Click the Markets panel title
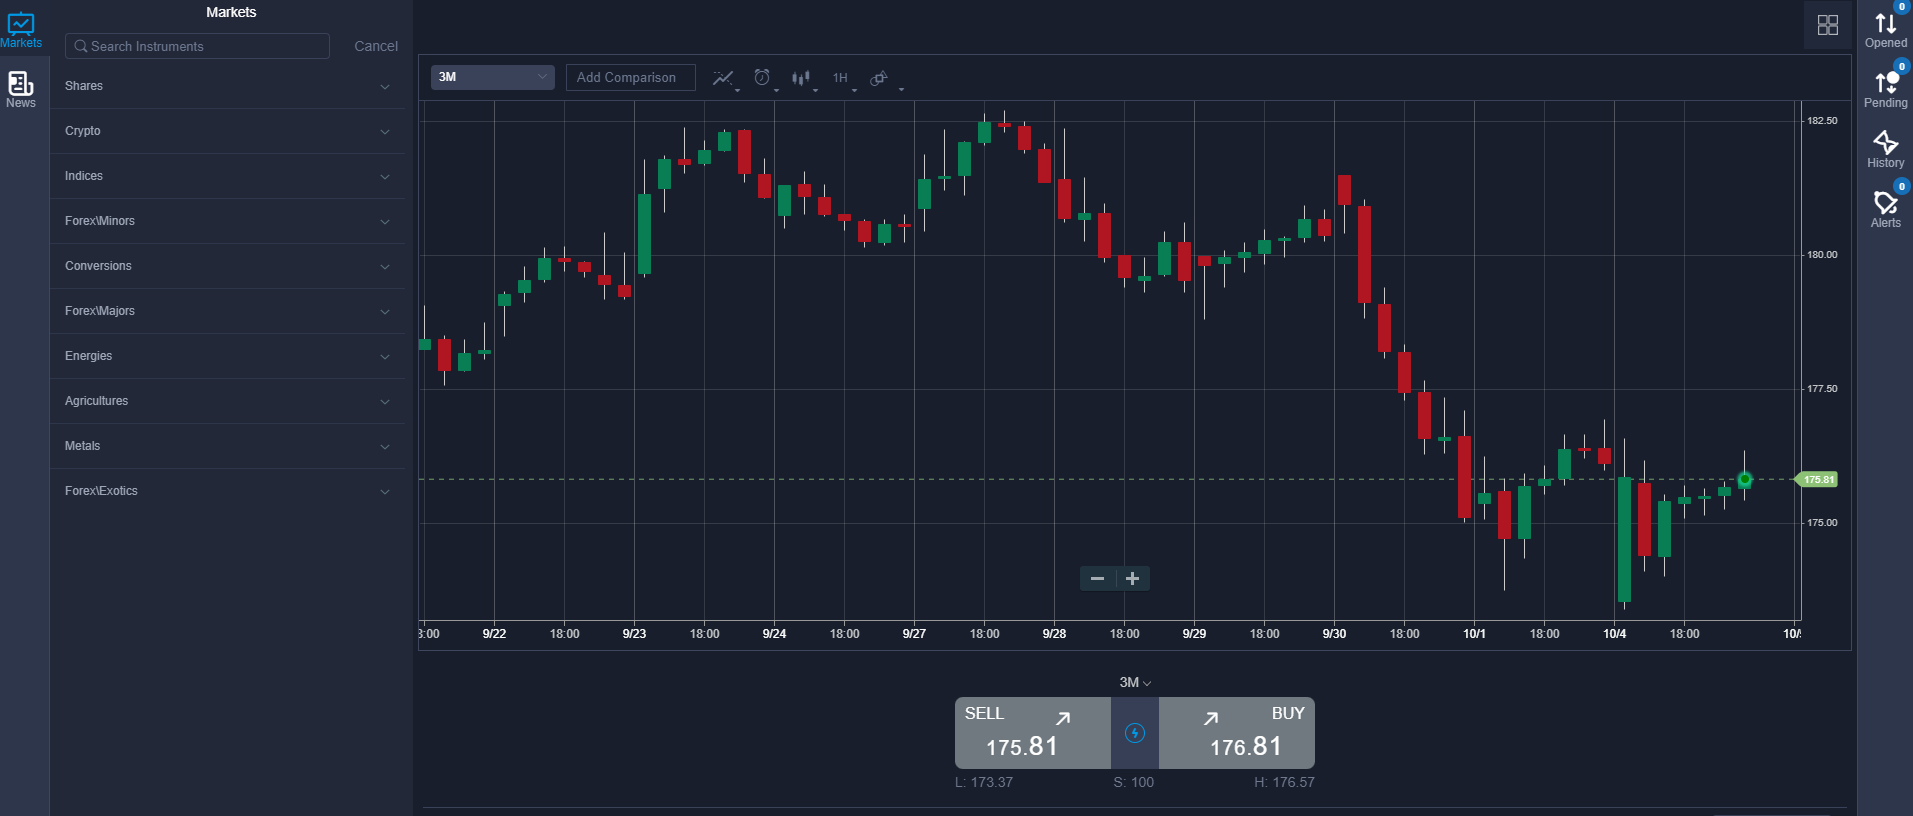The height and width of the screenshot is (816, 1913). click(x=231, y=12)
